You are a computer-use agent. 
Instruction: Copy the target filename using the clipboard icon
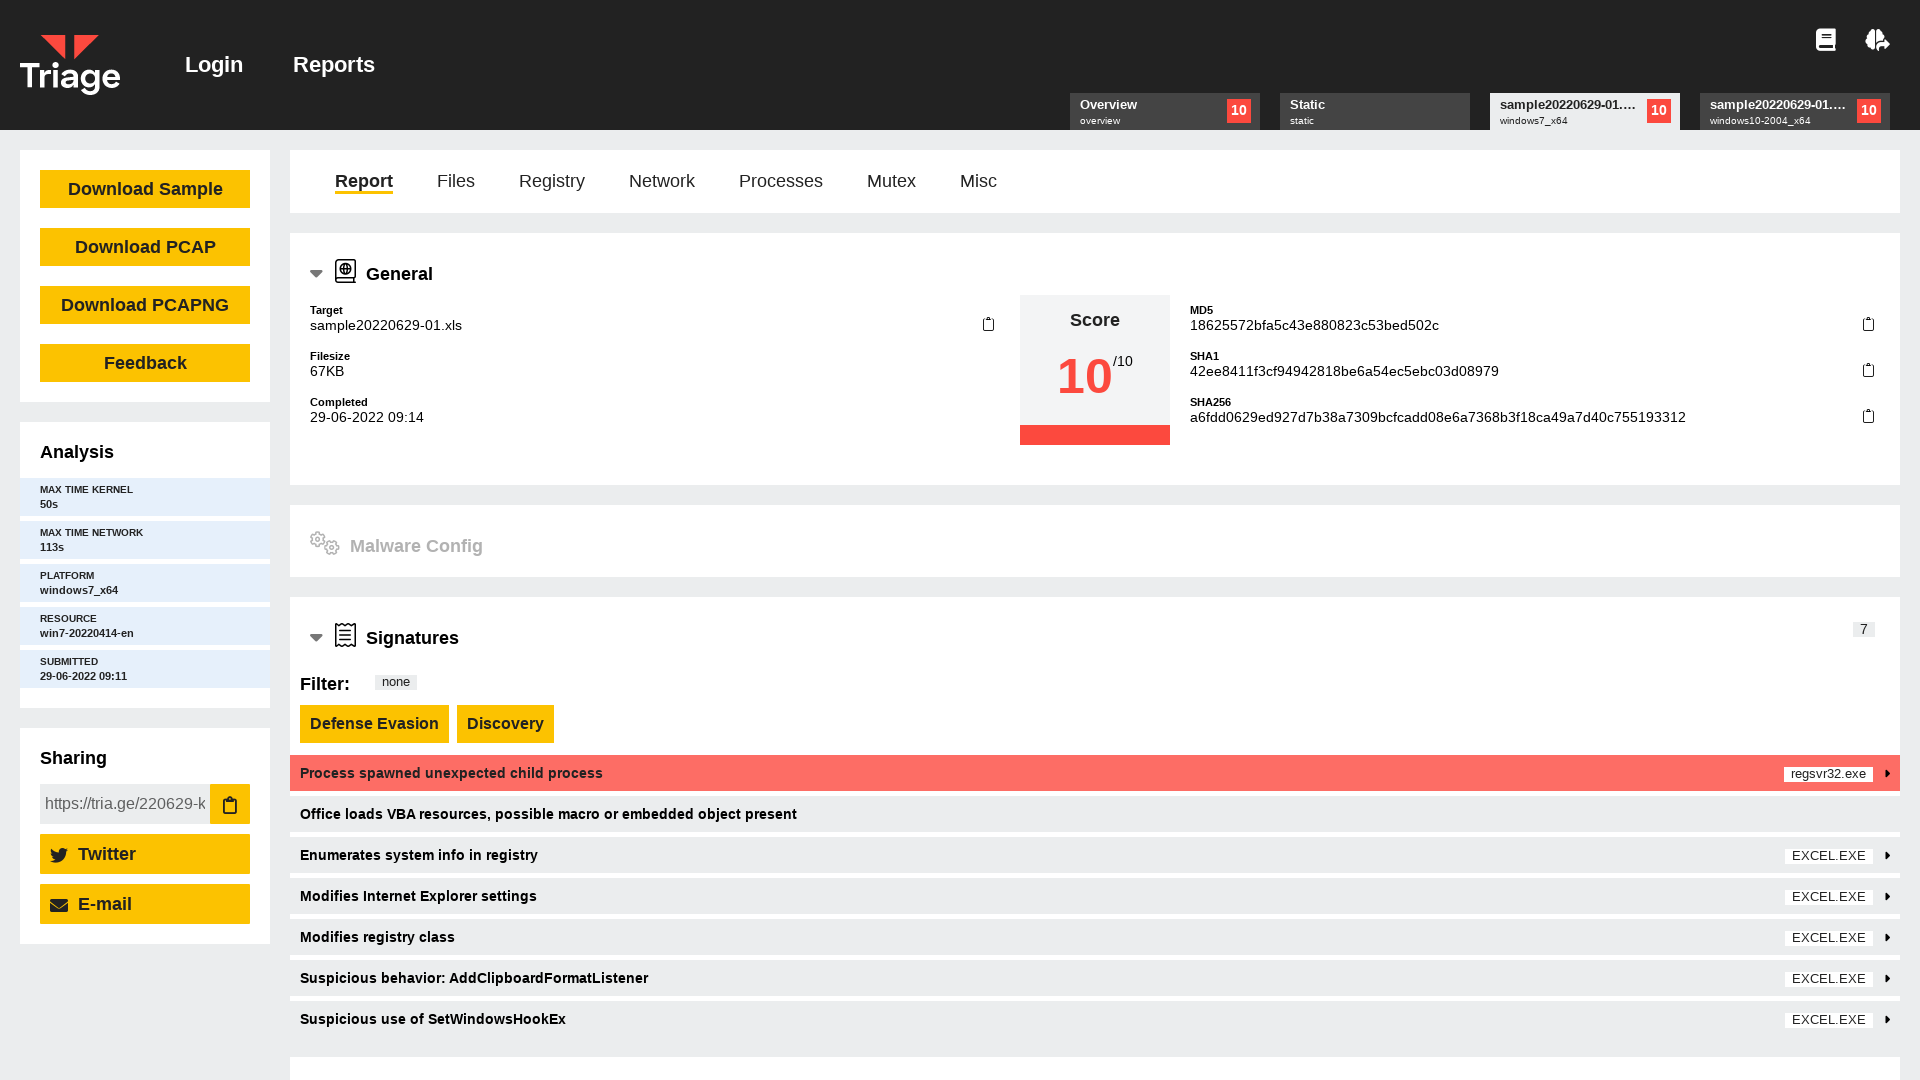click(x=988, y=324)
